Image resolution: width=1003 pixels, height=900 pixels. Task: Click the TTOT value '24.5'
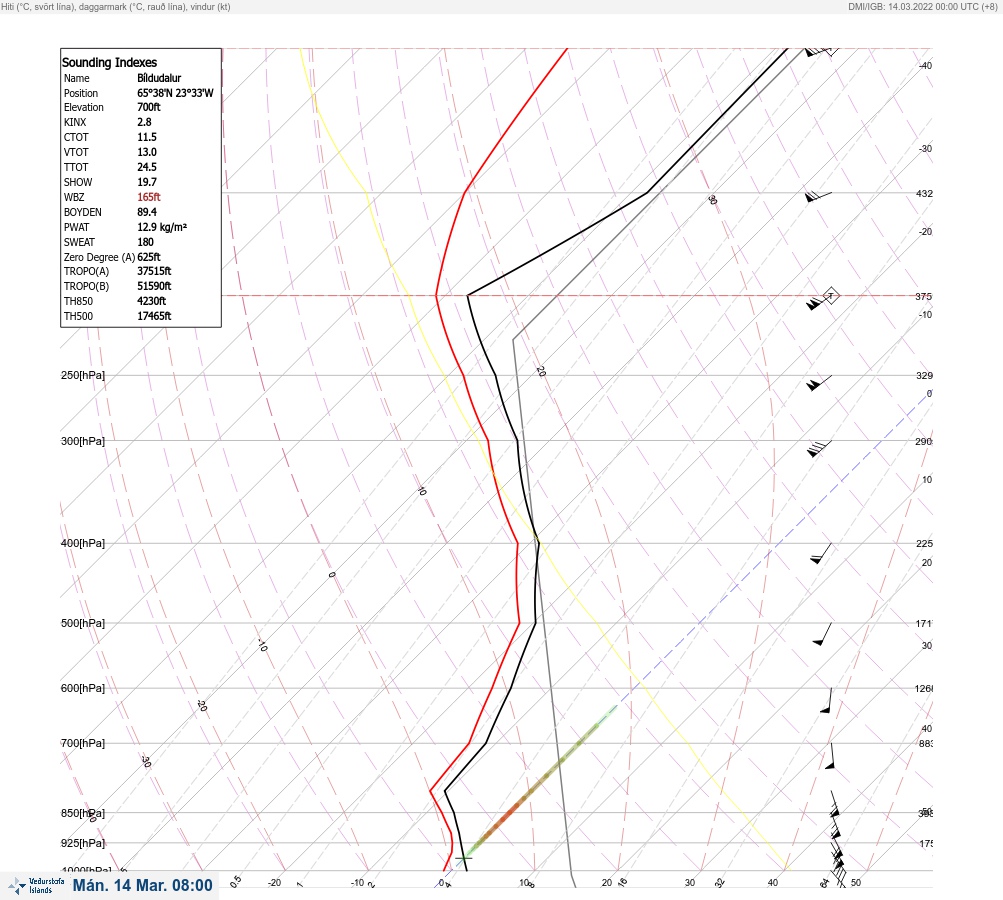tap(147, 167)
